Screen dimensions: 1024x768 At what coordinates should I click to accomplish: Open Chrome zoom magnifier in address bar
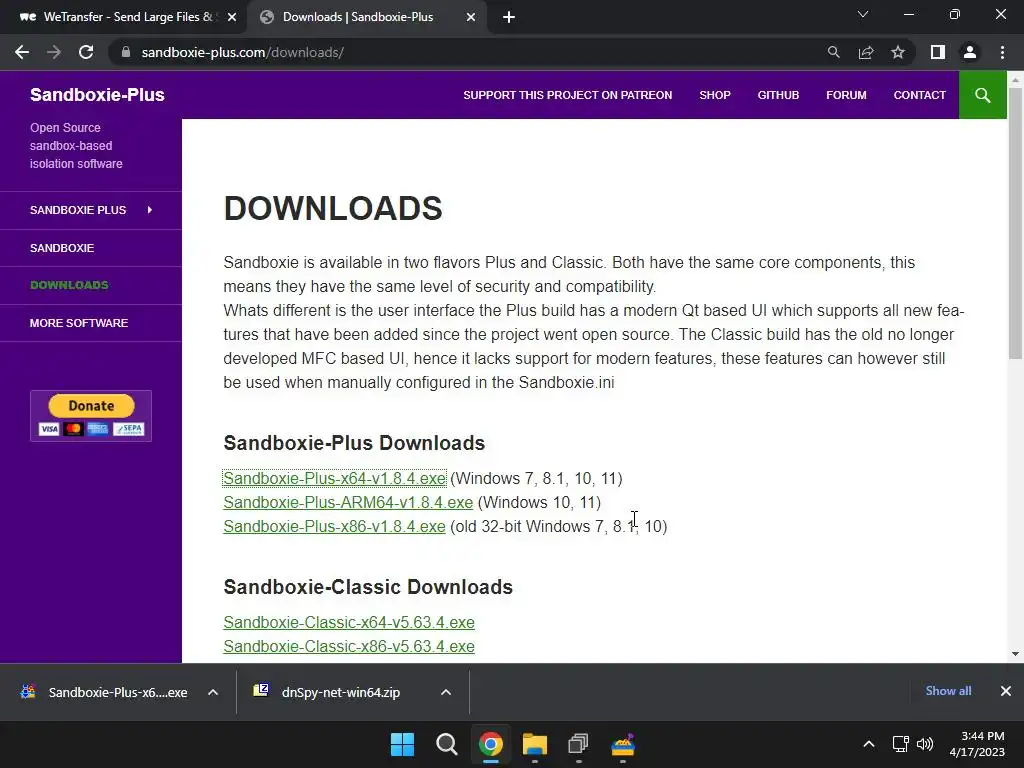tap(833, 52)
